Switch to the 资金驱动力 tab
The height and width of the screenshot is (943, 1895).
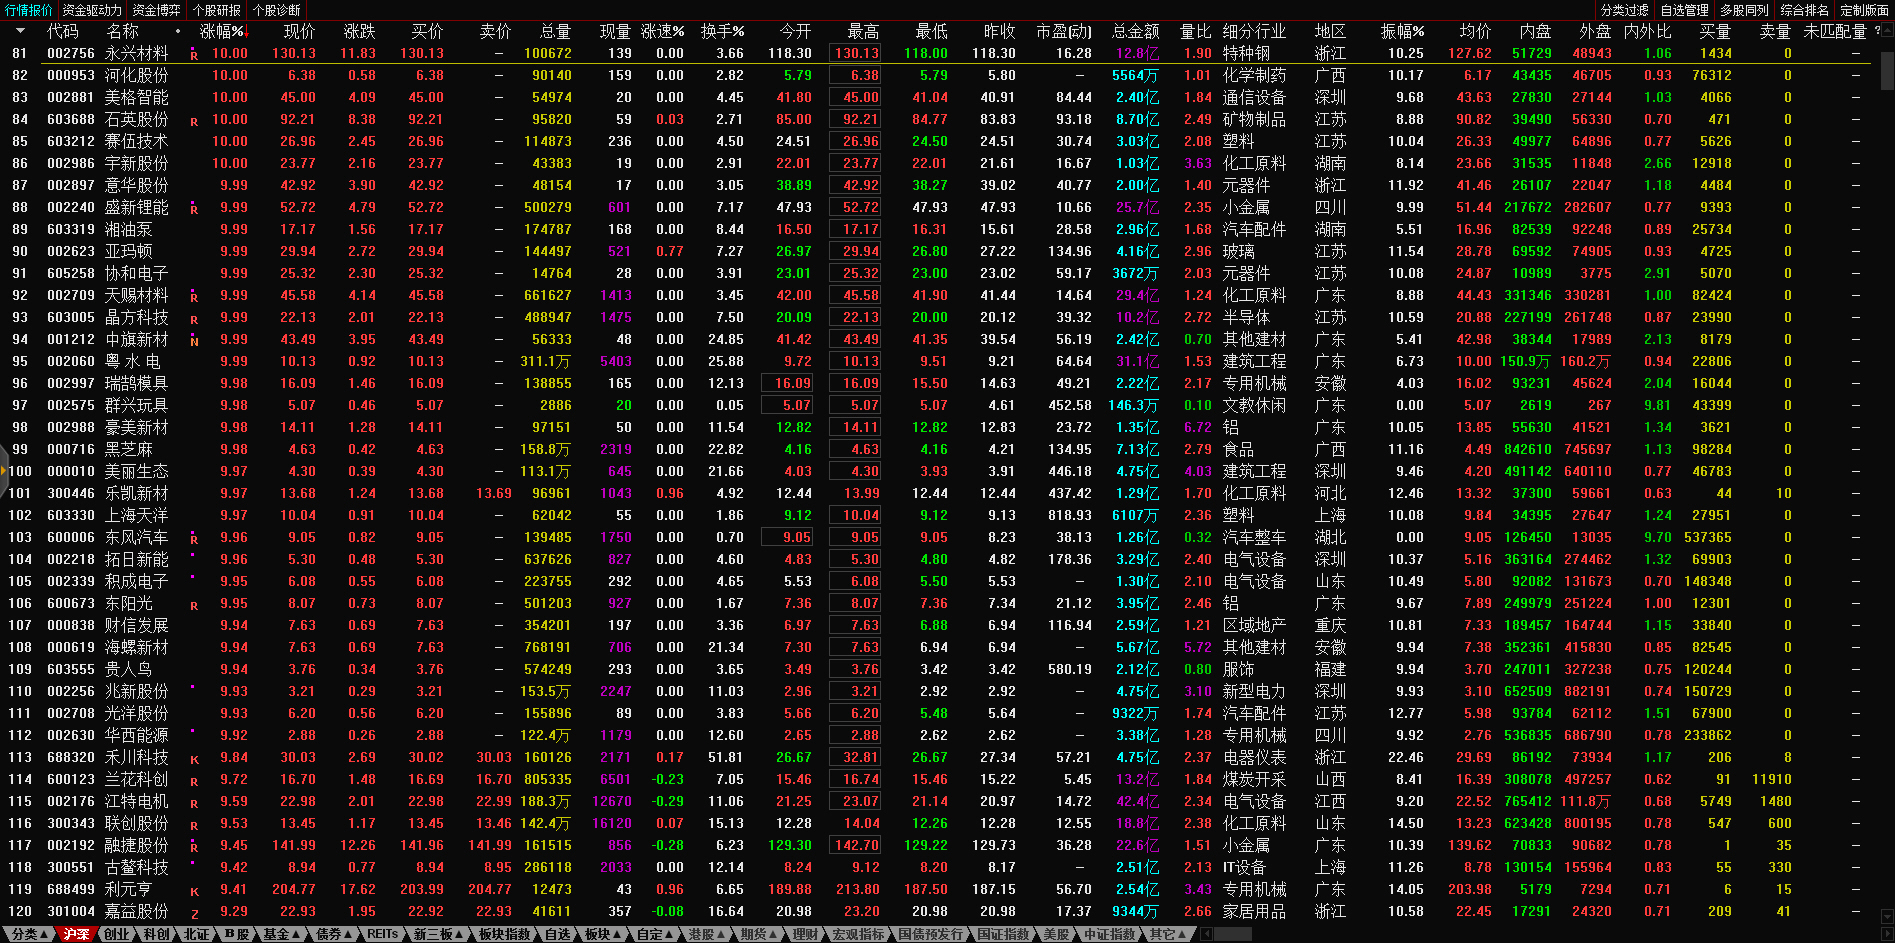92,10
